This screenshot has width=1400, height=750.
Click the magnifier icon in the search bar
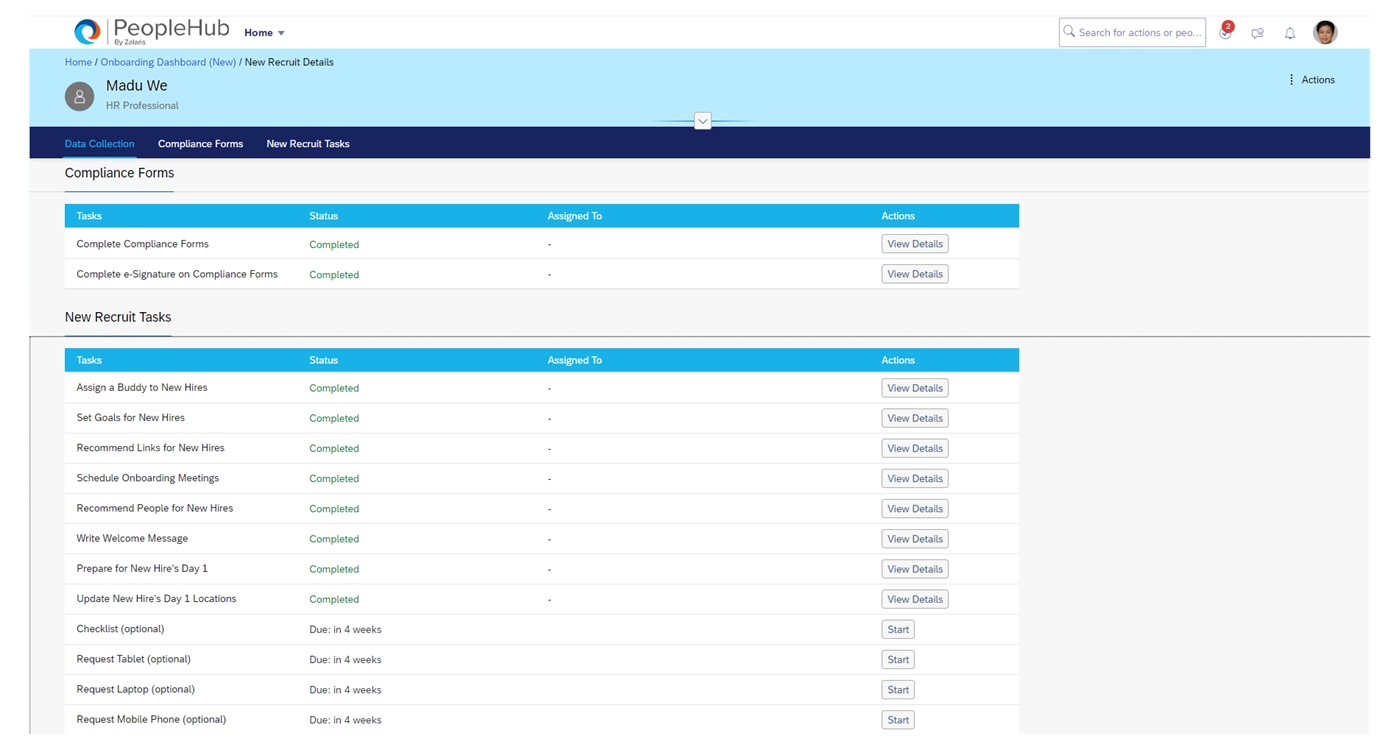click(x=1069, y=31)
